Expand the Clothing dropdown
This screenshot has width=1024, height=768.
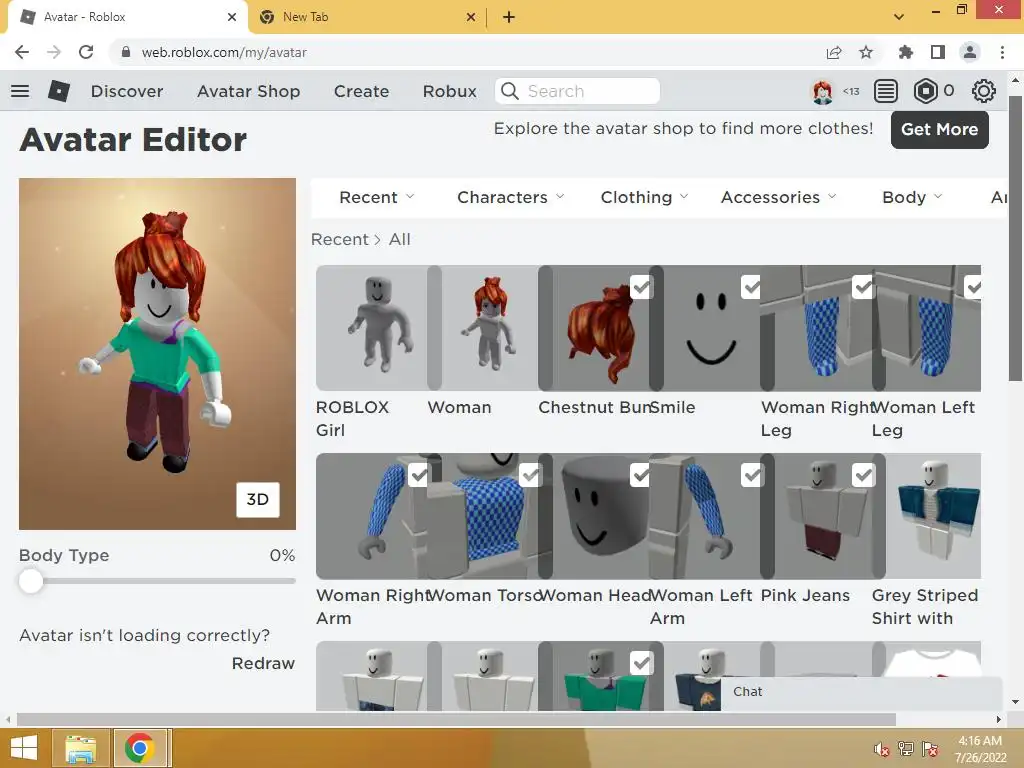click(x=645, y=197)
